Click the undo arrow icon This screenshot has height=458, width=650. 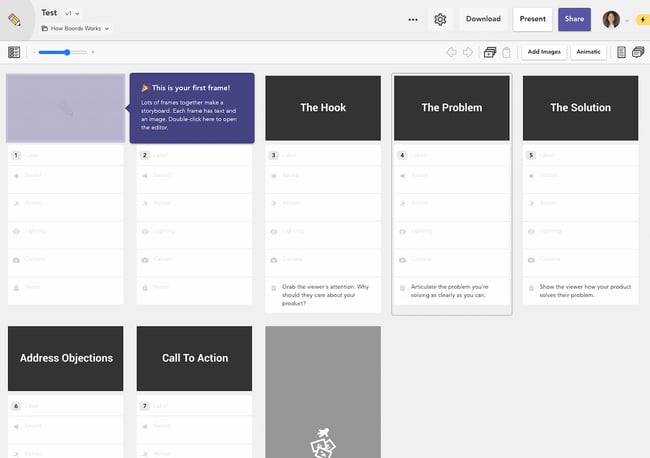pos(451,52)
